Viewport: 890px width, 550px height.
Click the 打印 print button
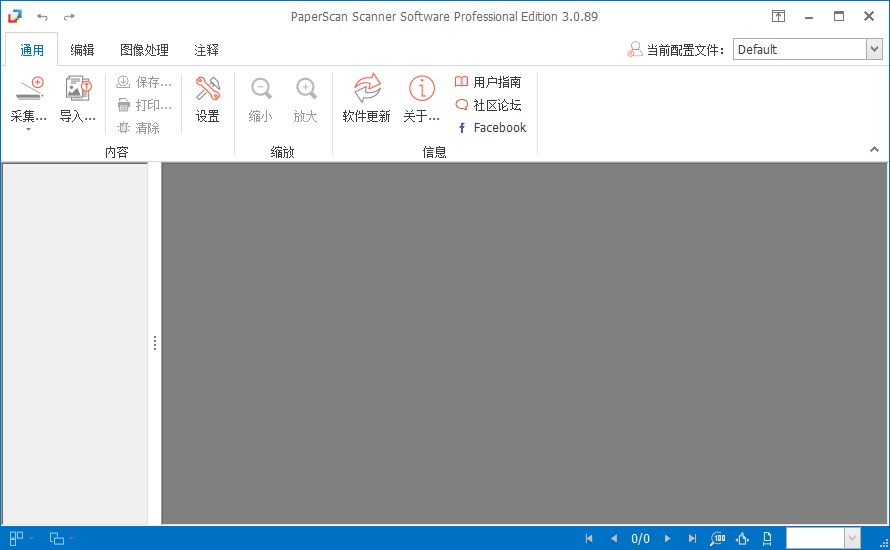click(x=144, y=105)
